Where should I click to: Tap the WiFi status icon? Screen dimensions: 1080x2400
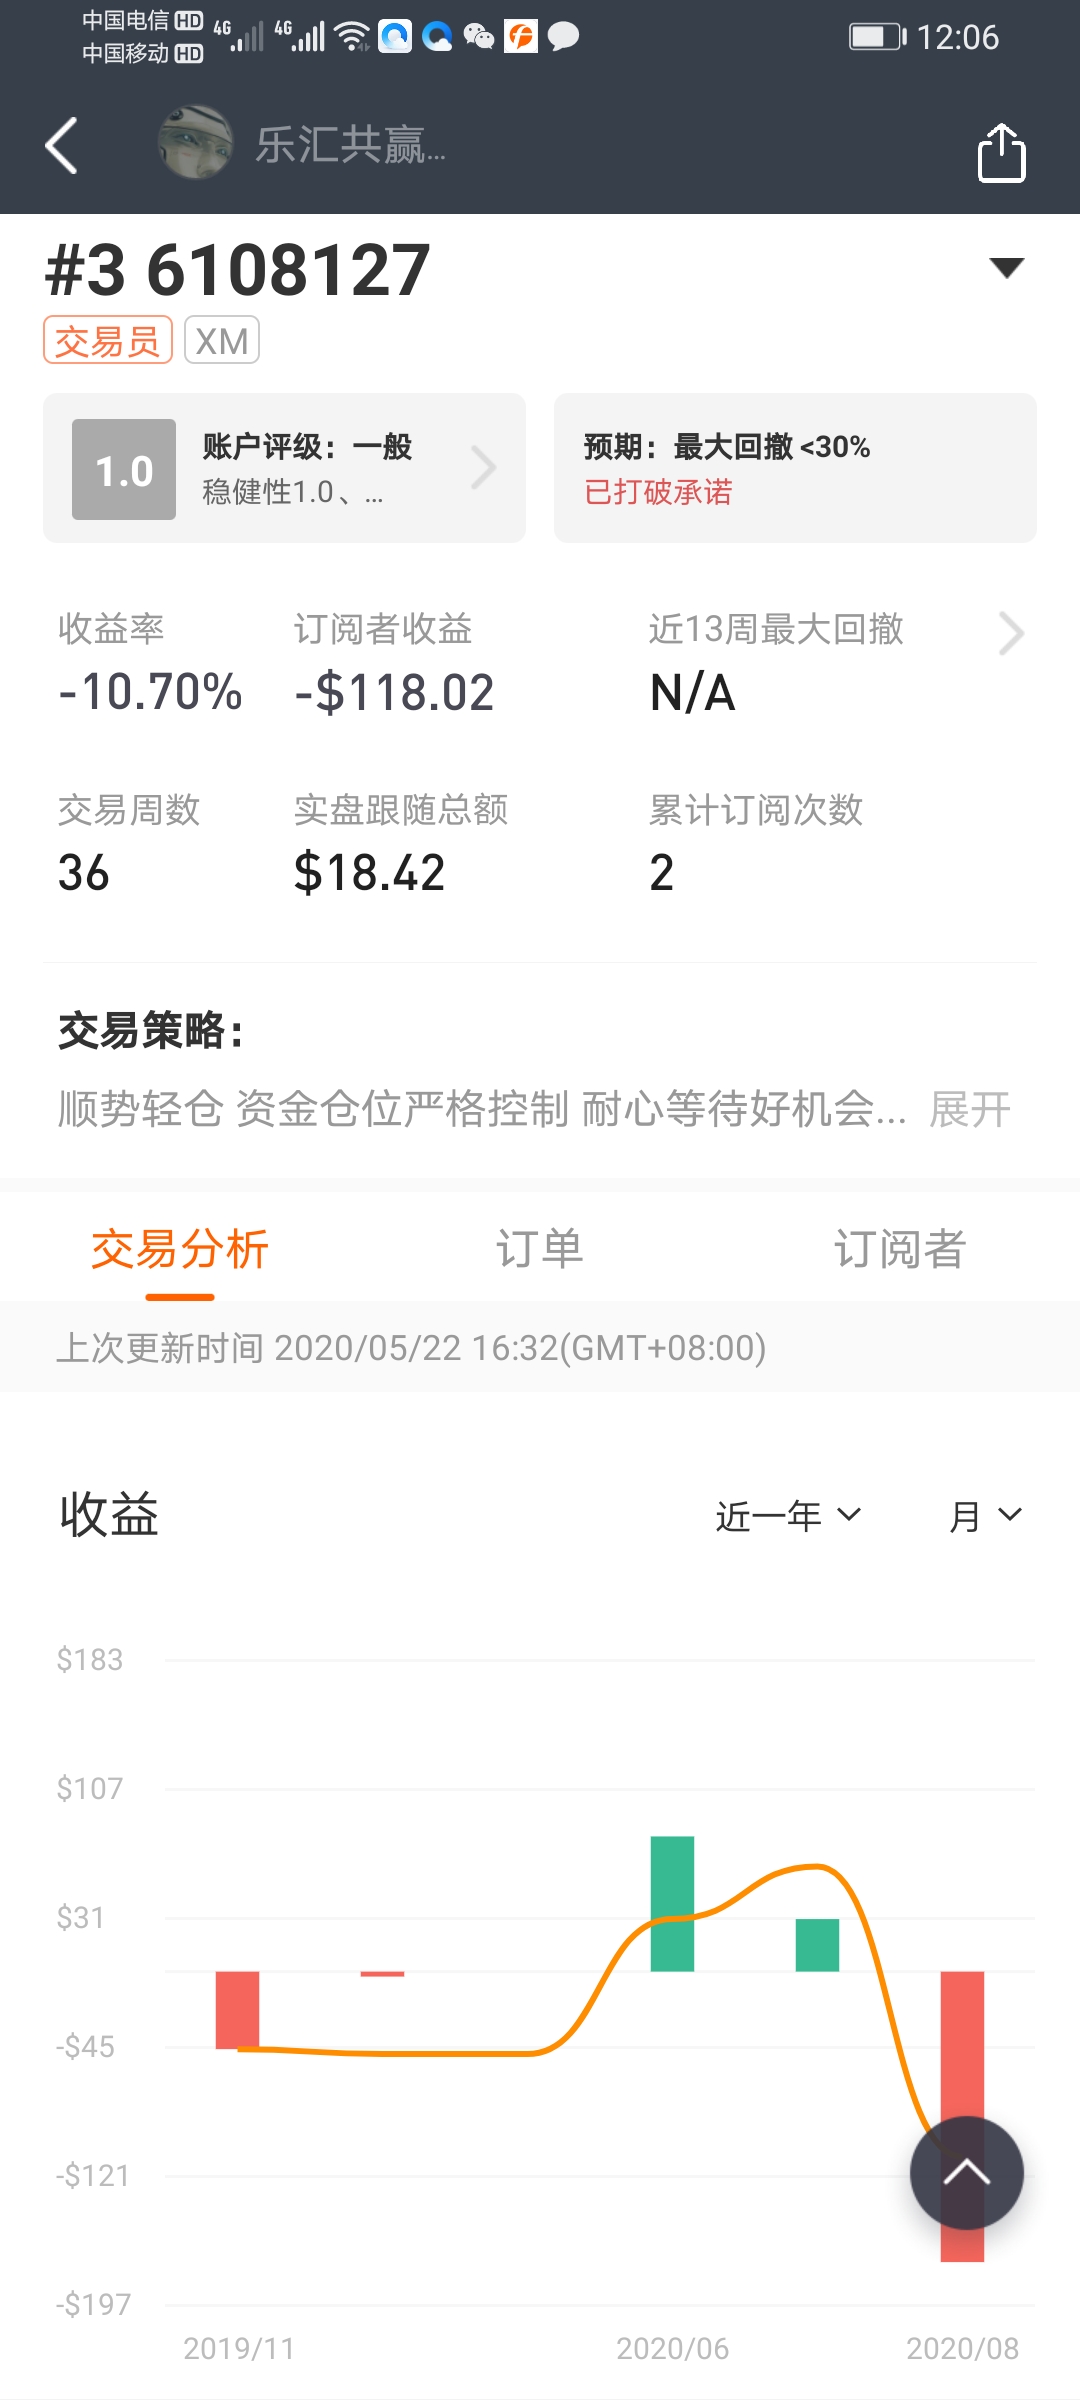pos(351,37)
